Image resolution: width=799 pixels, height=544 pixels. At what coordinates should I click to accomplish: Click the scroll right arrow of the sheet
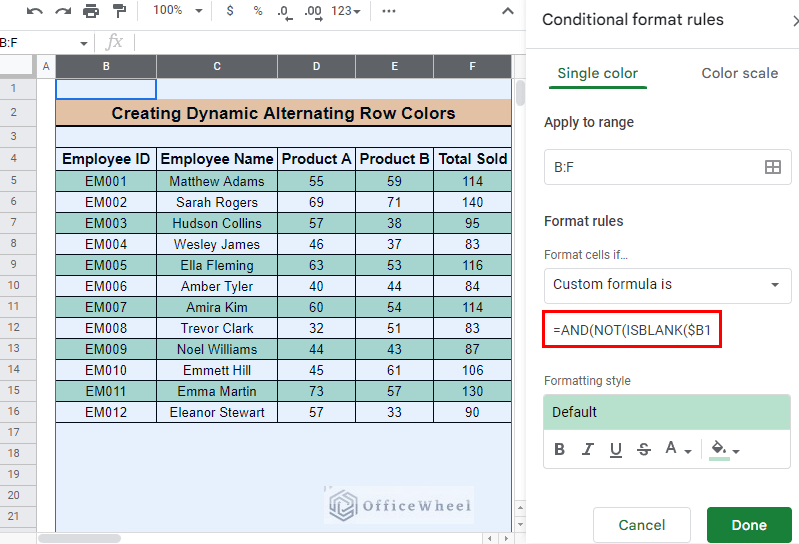tap(505, 538)
